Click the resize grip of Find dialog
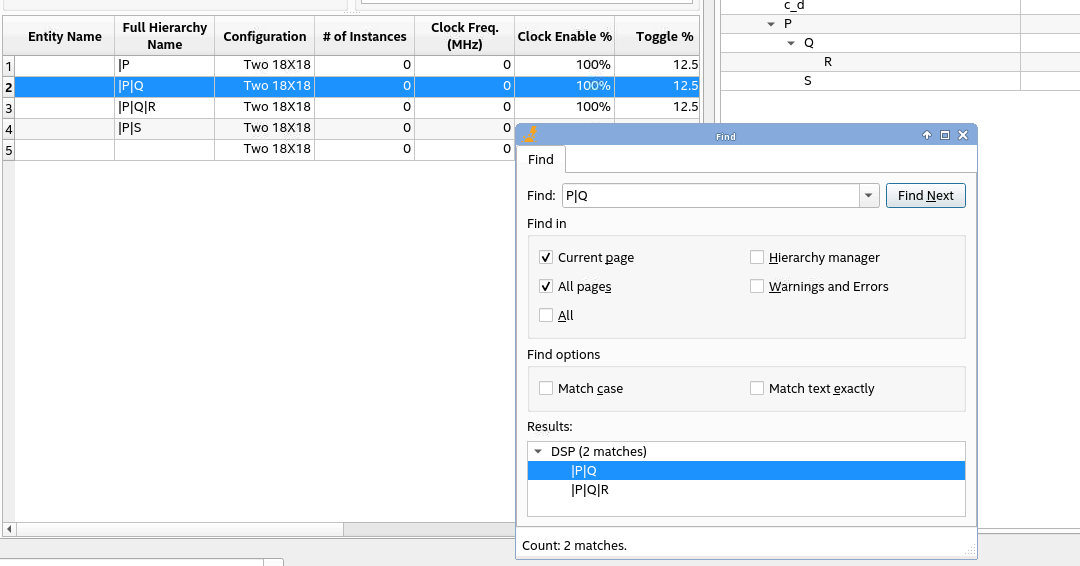 (x=969, y=551)
